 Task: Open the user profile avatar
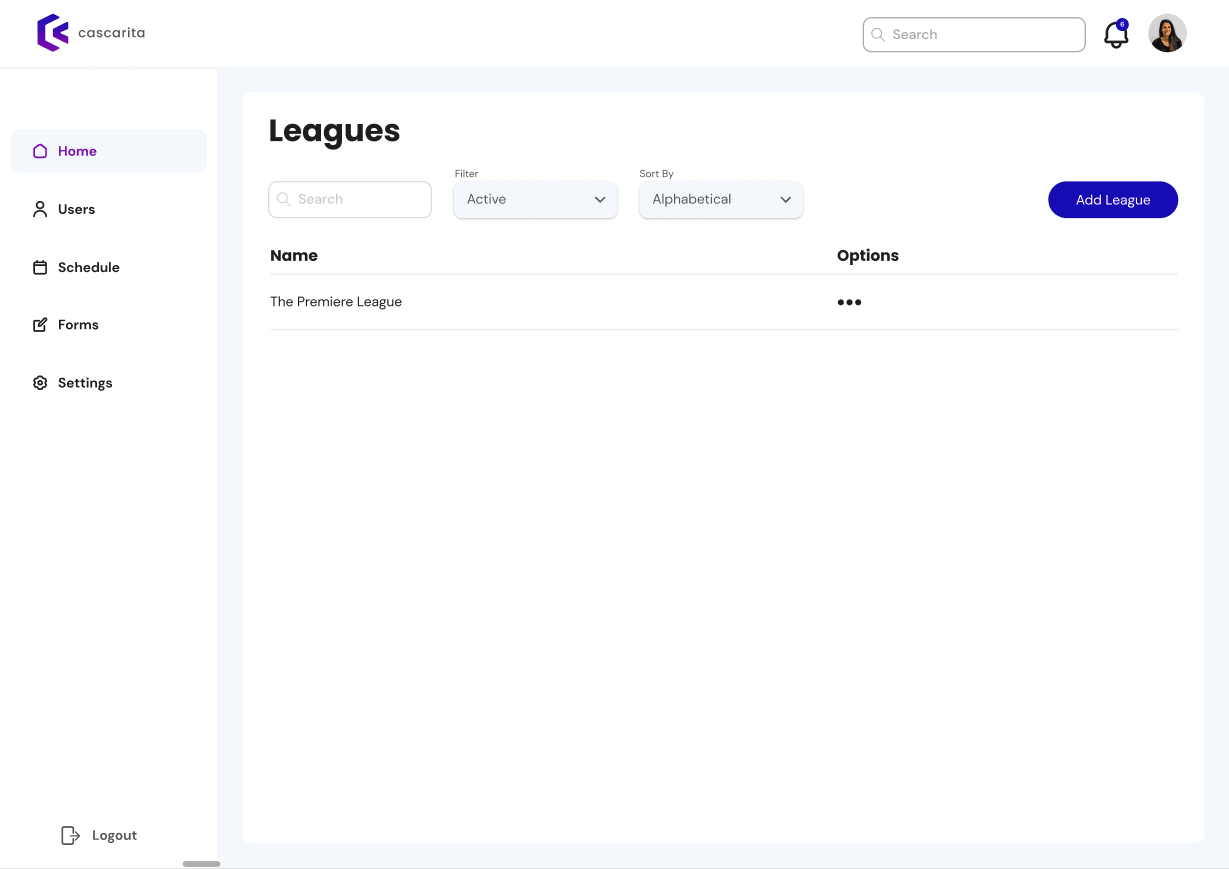[1167, 34]
